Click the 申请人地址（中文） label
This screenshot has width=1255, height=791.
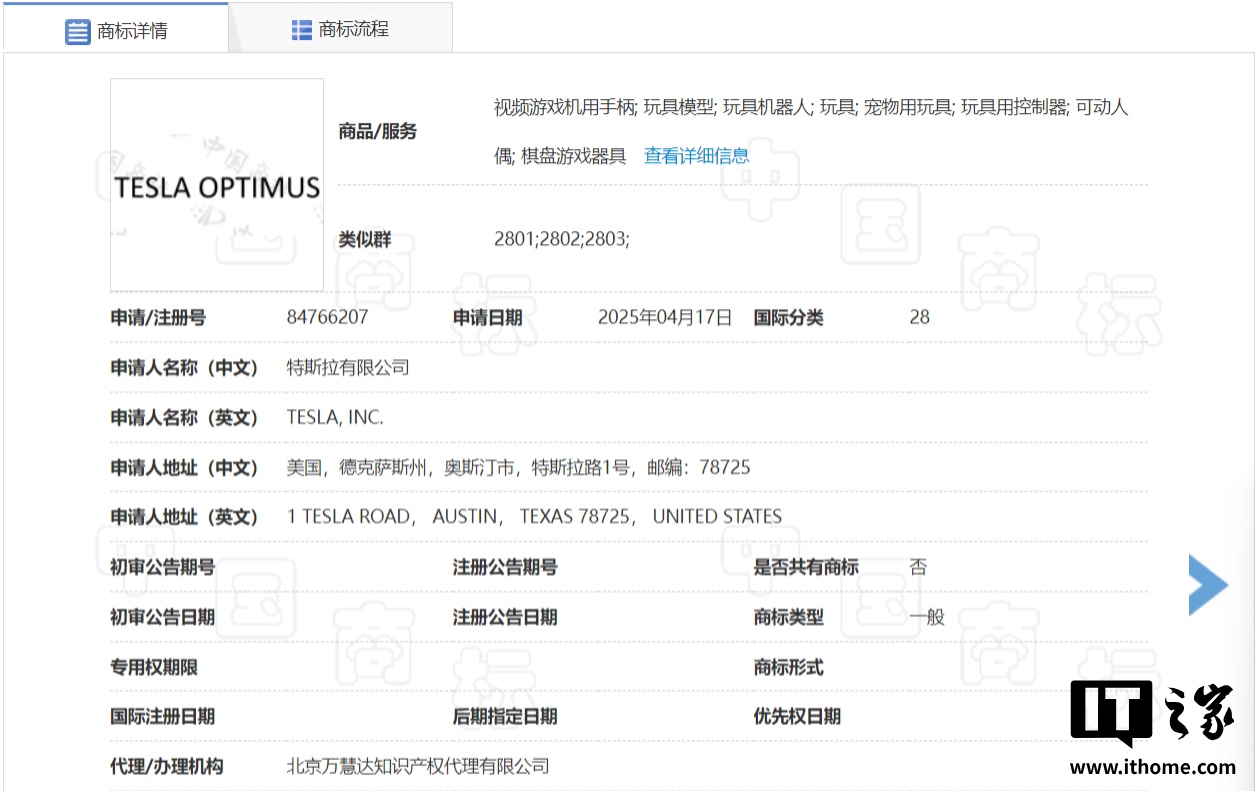point(184,468)
